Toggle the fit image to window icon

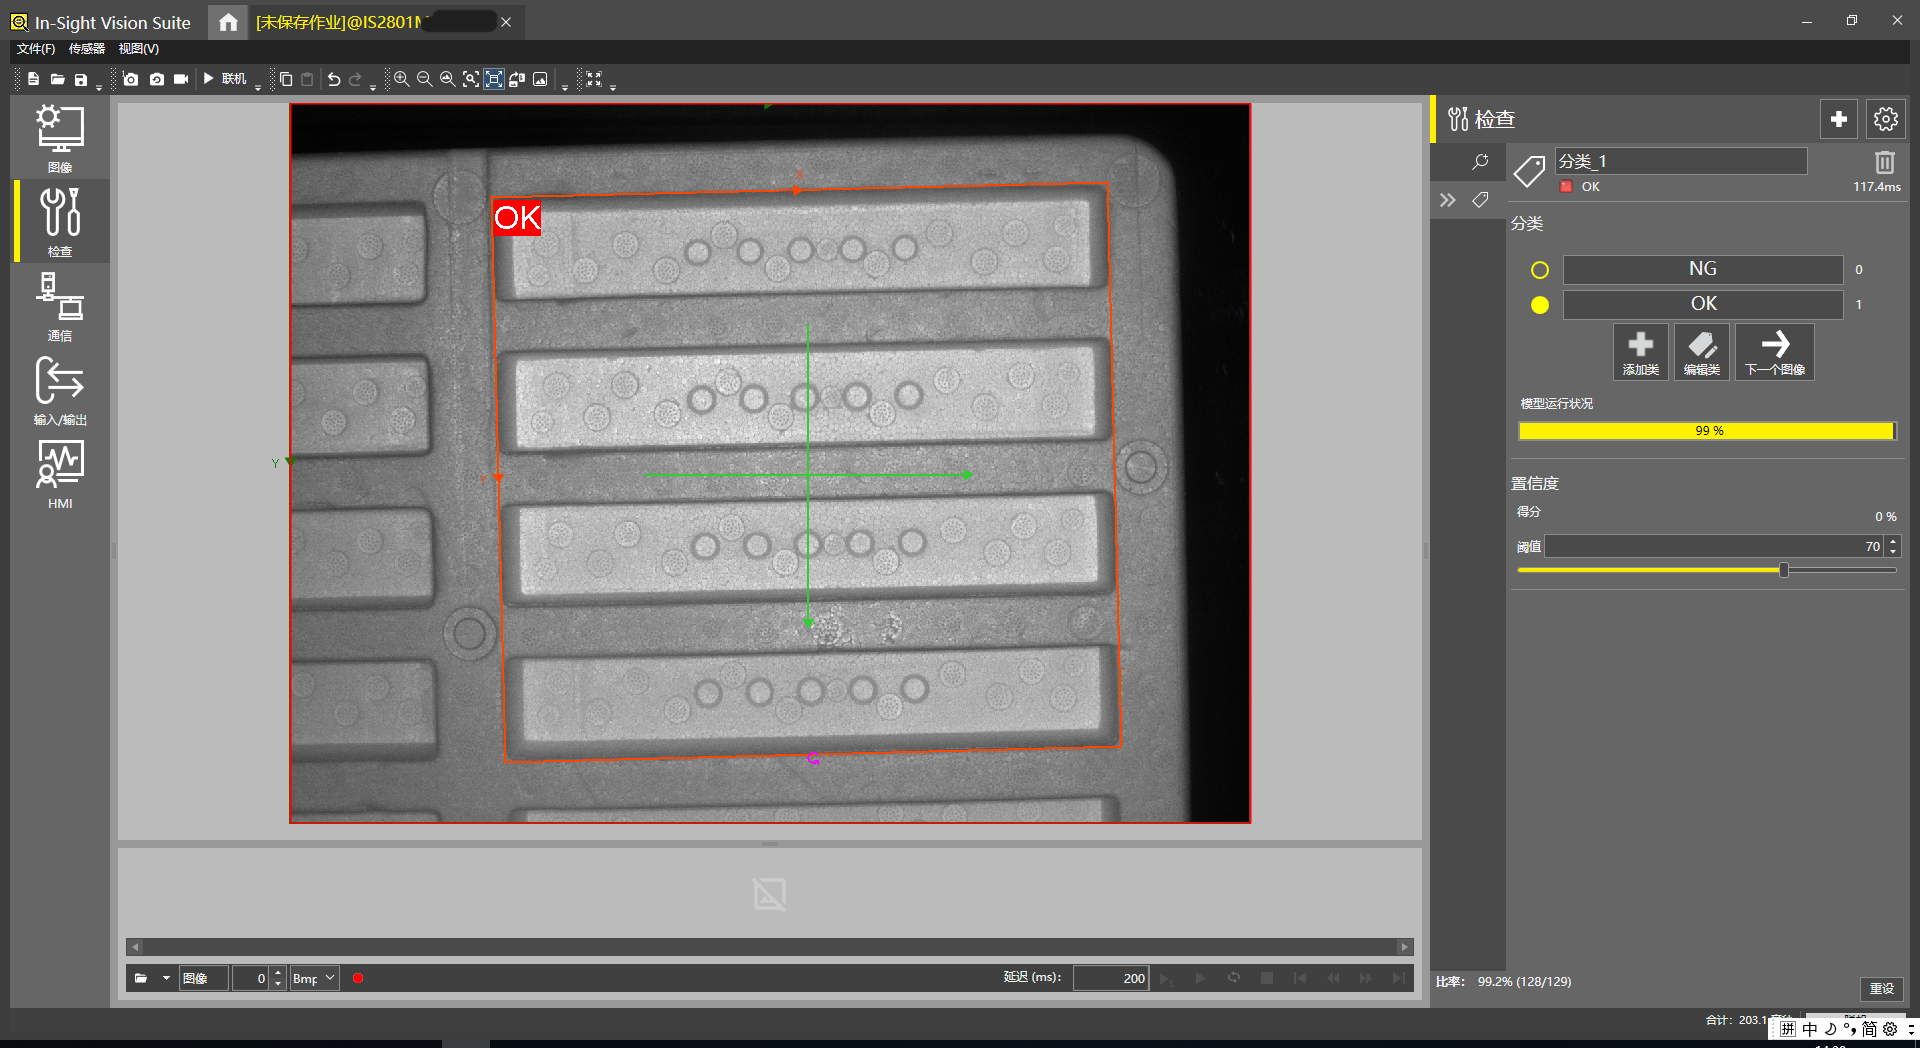tap(494, 79)
